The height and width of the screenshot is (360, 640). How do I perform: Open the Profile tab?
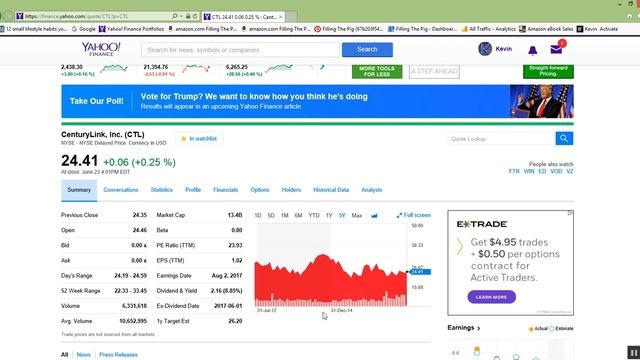[193, 190]
